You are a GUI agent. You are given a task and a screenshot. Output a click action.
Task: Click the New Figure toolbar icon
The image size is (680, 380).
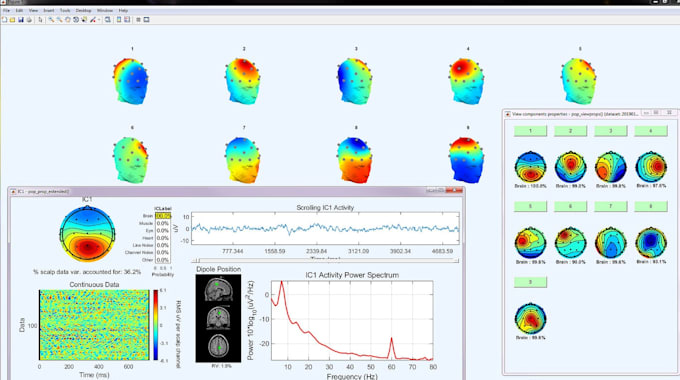tap(4, 20)
